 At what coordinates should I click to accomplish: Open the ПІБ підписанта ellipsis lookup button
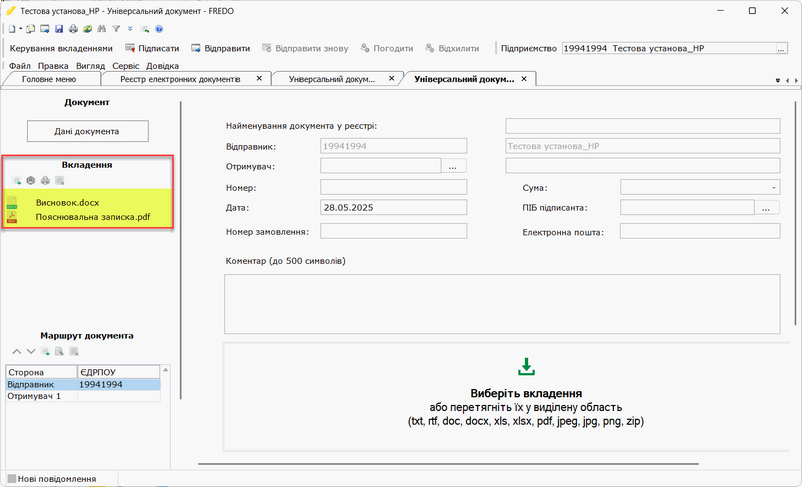[766, 208]
